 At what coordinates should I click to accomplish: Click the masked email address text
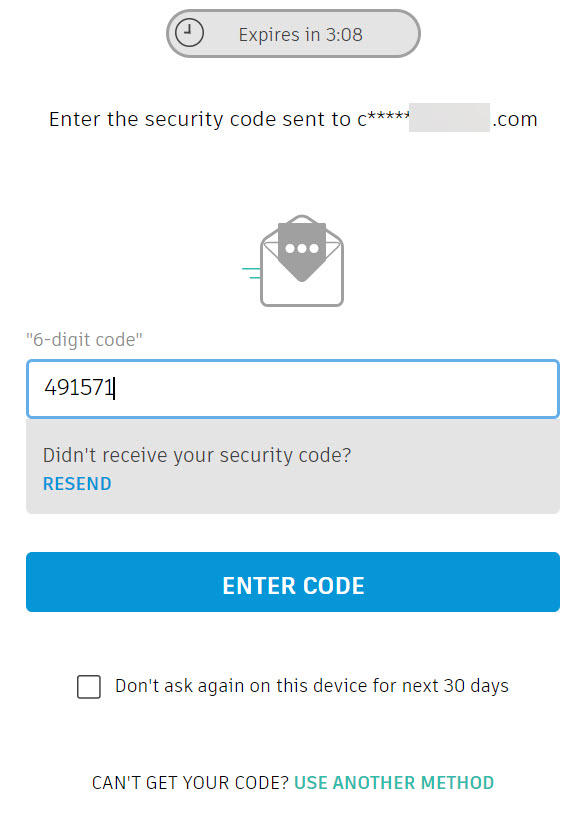pos(447,118)
